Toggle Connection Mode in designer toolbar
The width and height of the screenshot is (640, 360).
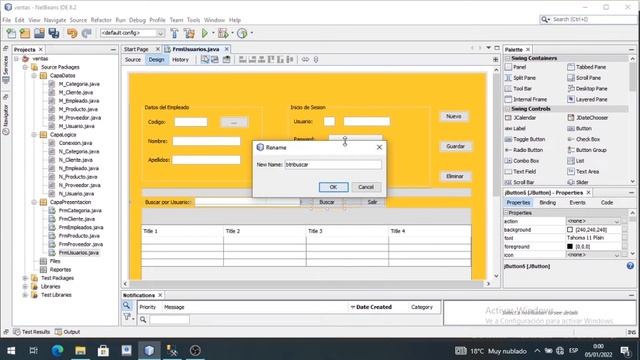(215, 60)
